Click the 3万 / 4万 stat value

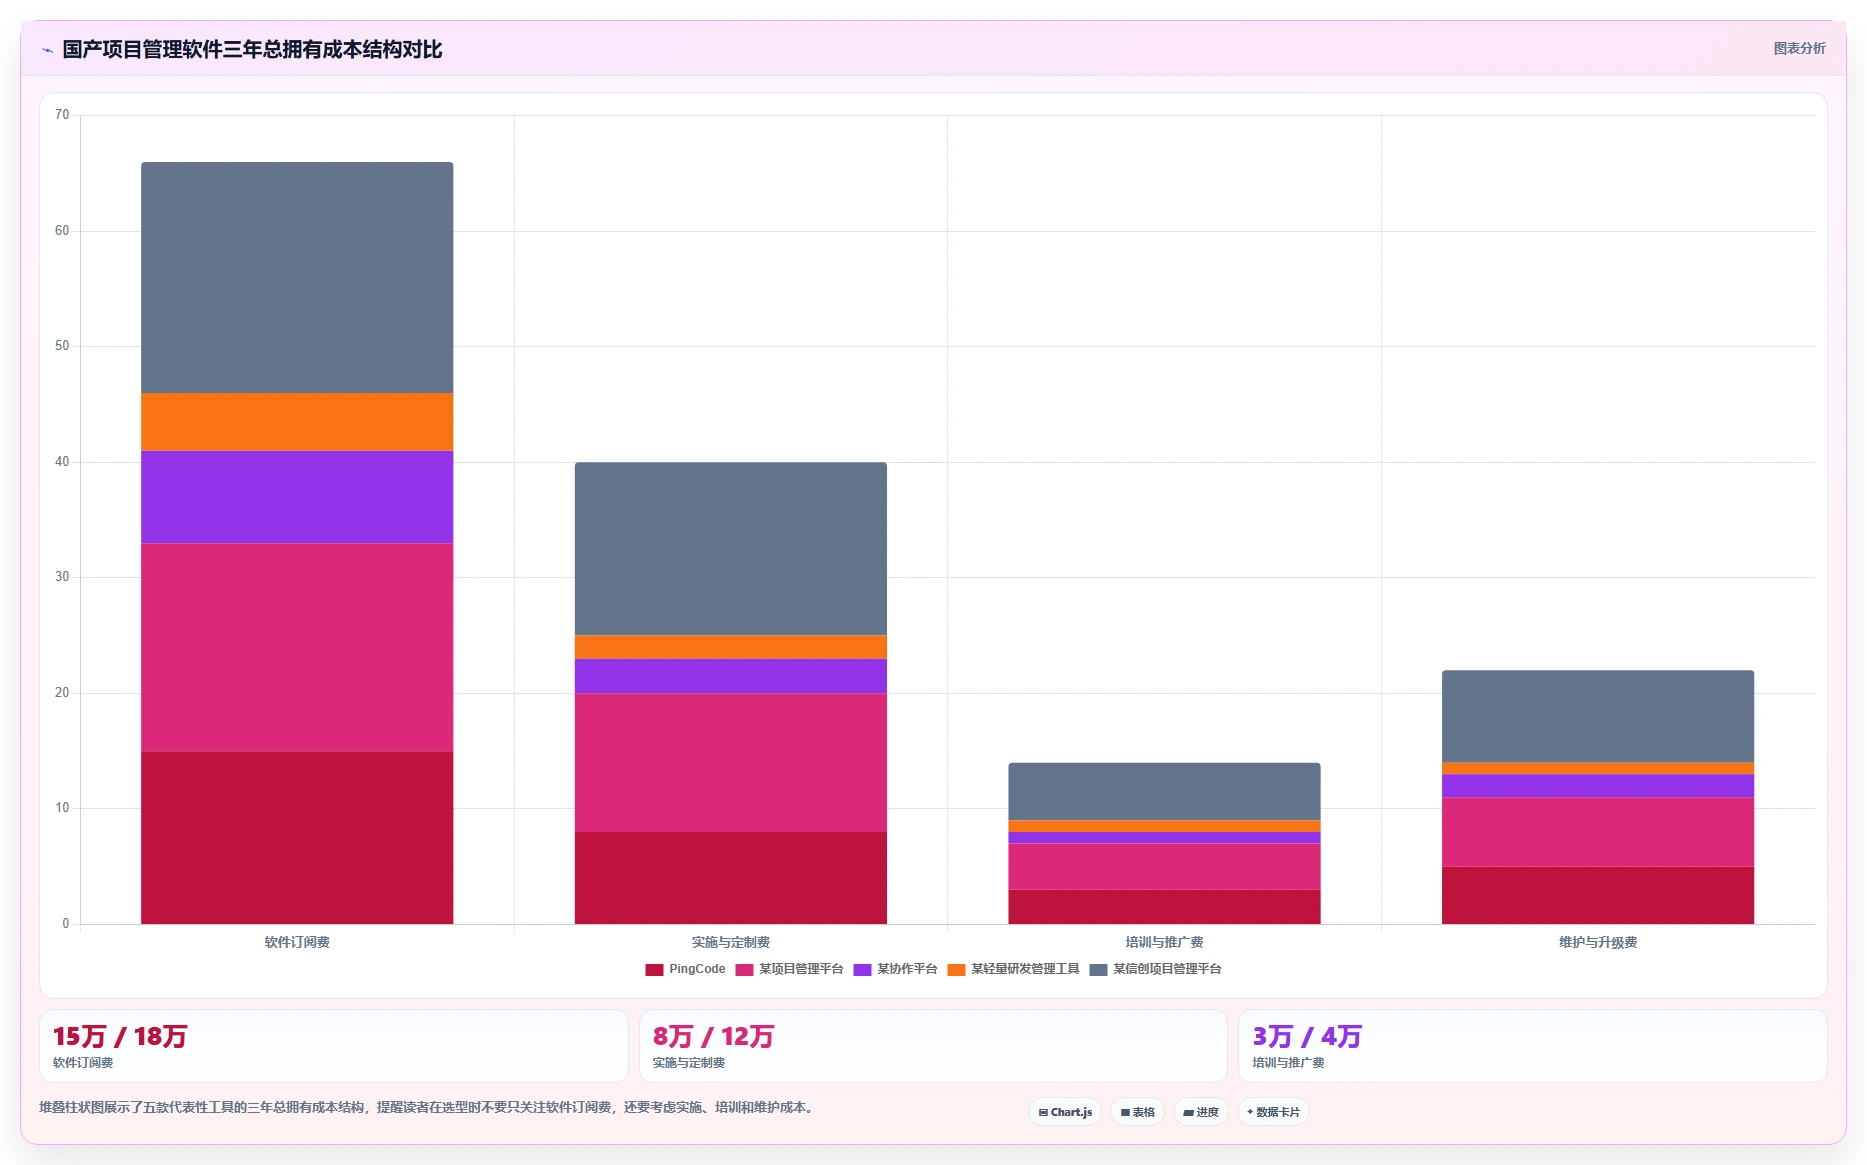tap(1307, 1037)
